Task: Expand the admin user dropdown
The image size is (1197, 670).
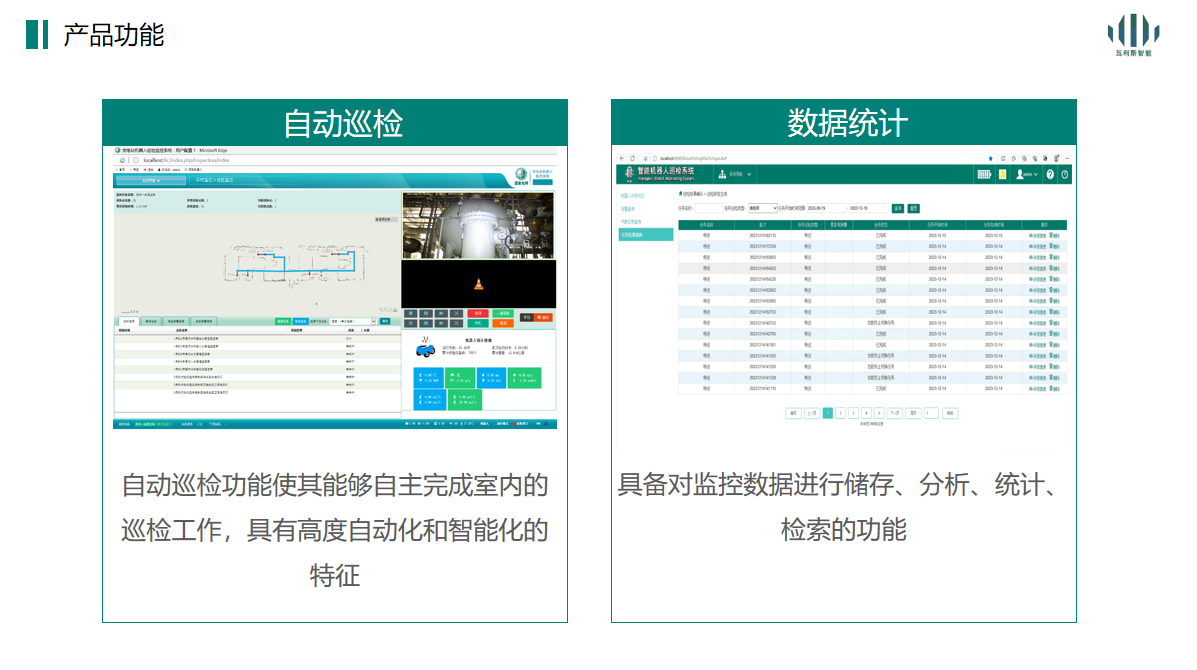Action: pos(1027,174)
